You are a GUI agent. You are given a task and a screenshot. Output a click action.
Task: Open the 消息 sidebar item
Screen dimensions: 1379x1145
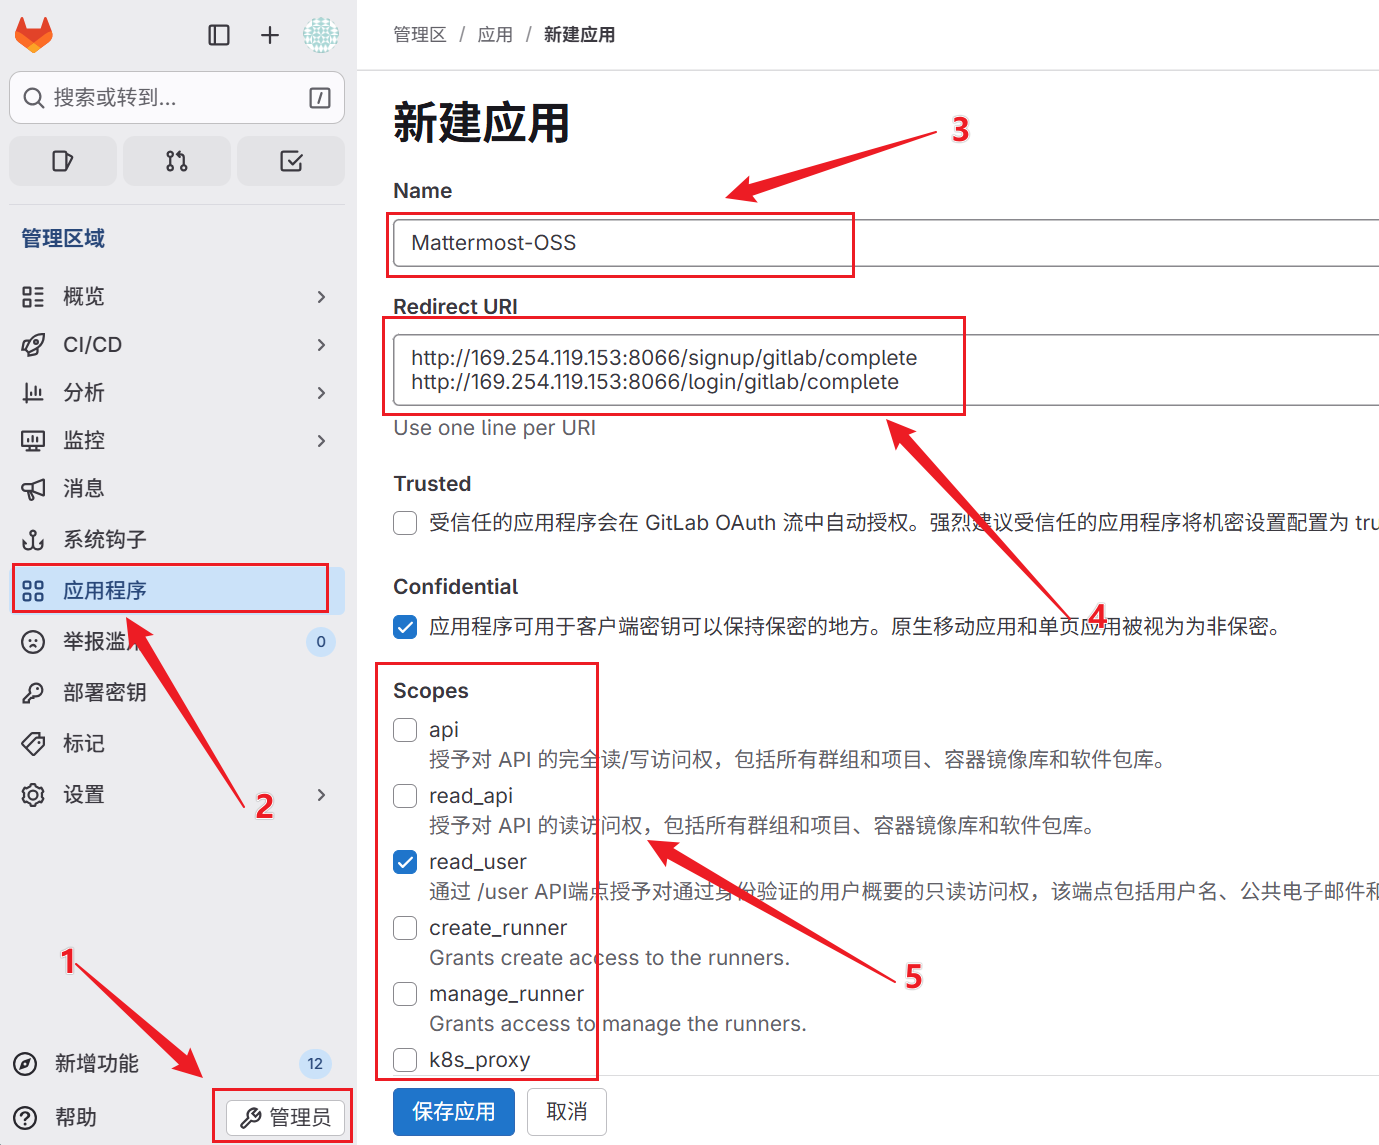coord(177,489)
